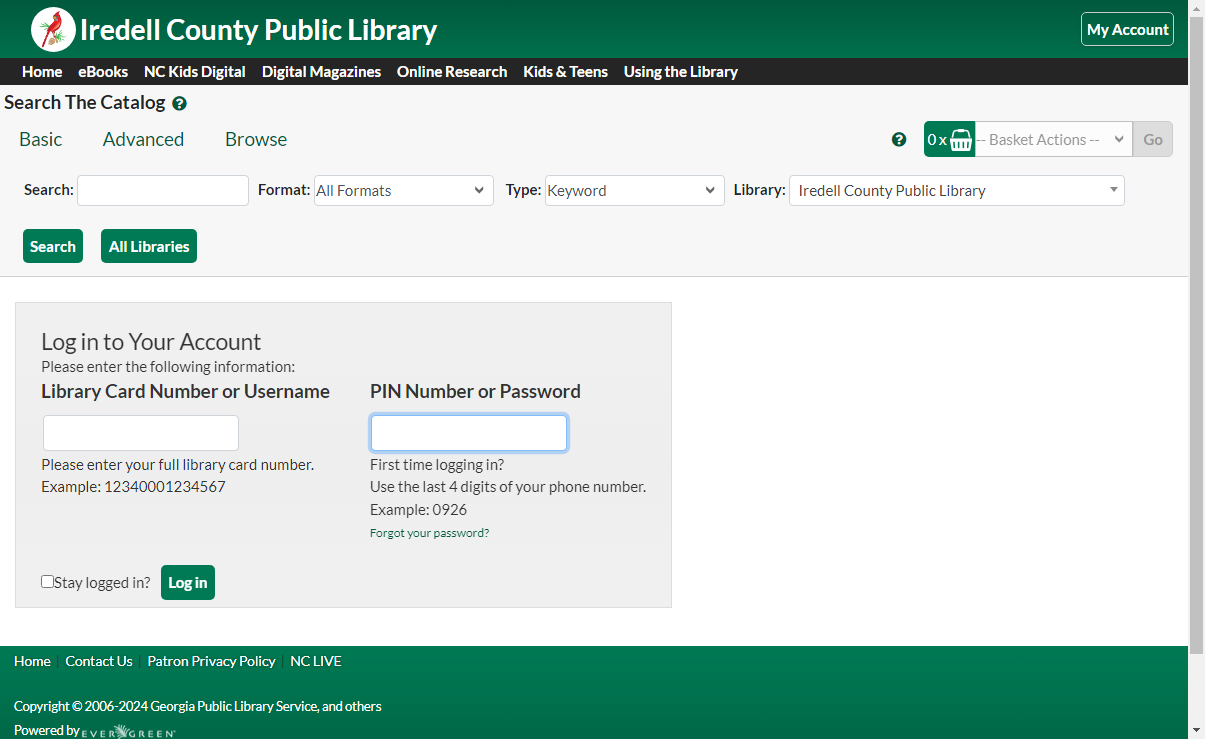Focus the PIN Number or Password field
1205x739 pixels.
(x=469, y=433)
